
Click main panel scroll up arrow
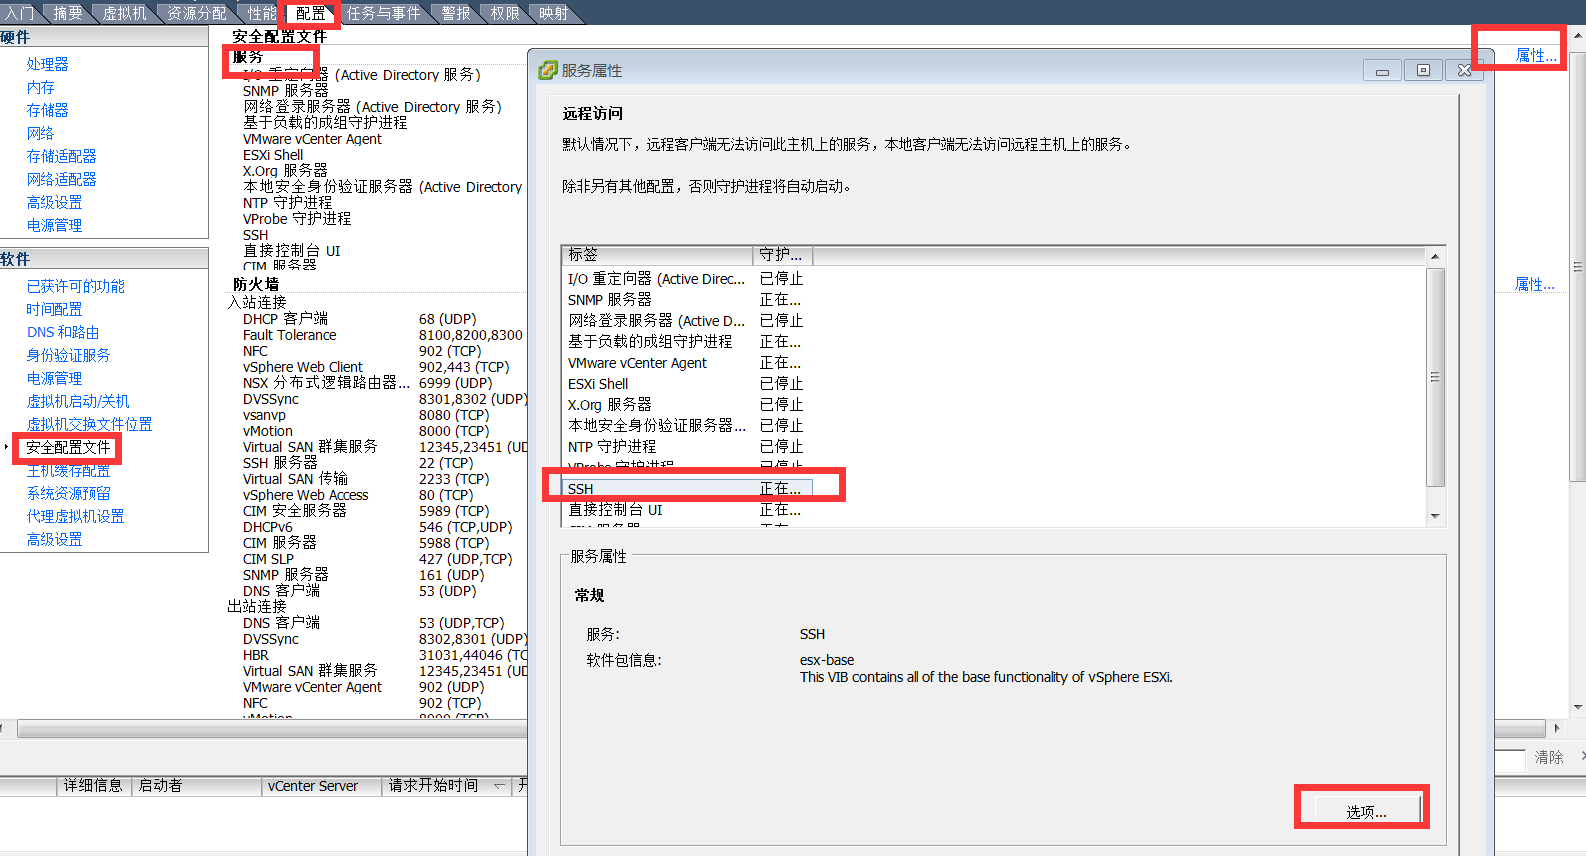[x=1578, y=34]
